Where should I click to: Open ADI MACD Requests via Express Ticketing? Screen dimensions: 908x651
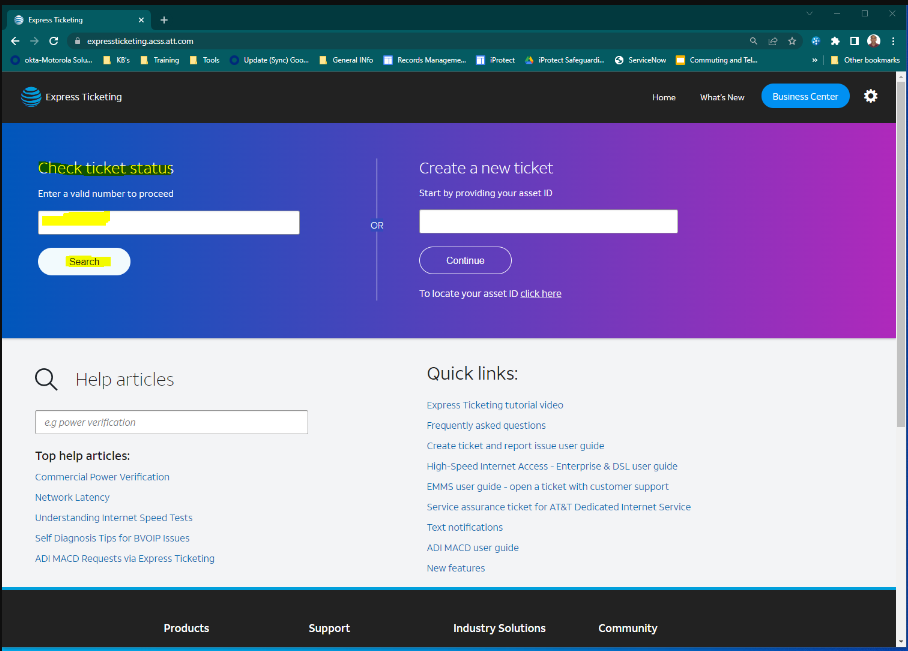tap(125, 558)
